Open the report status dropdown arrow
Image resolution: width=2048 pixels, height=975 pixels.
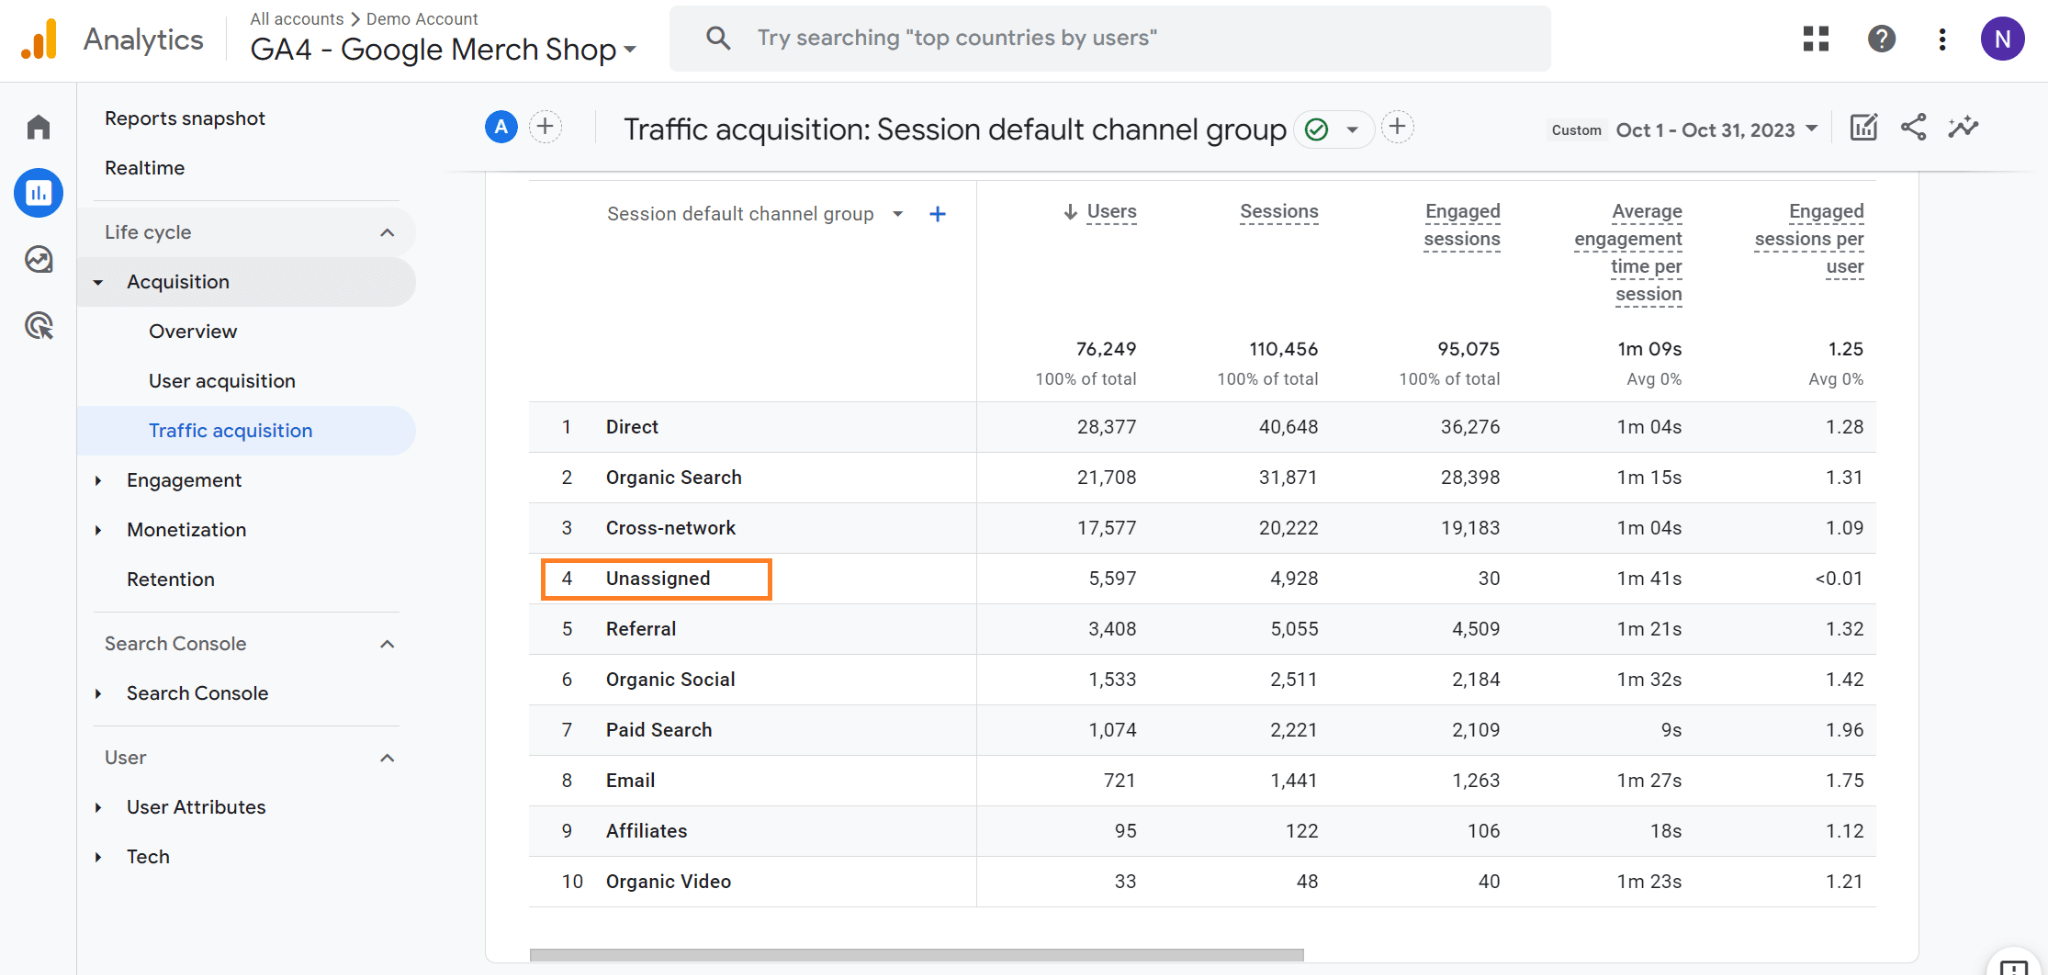click(x=1352, y=129)
